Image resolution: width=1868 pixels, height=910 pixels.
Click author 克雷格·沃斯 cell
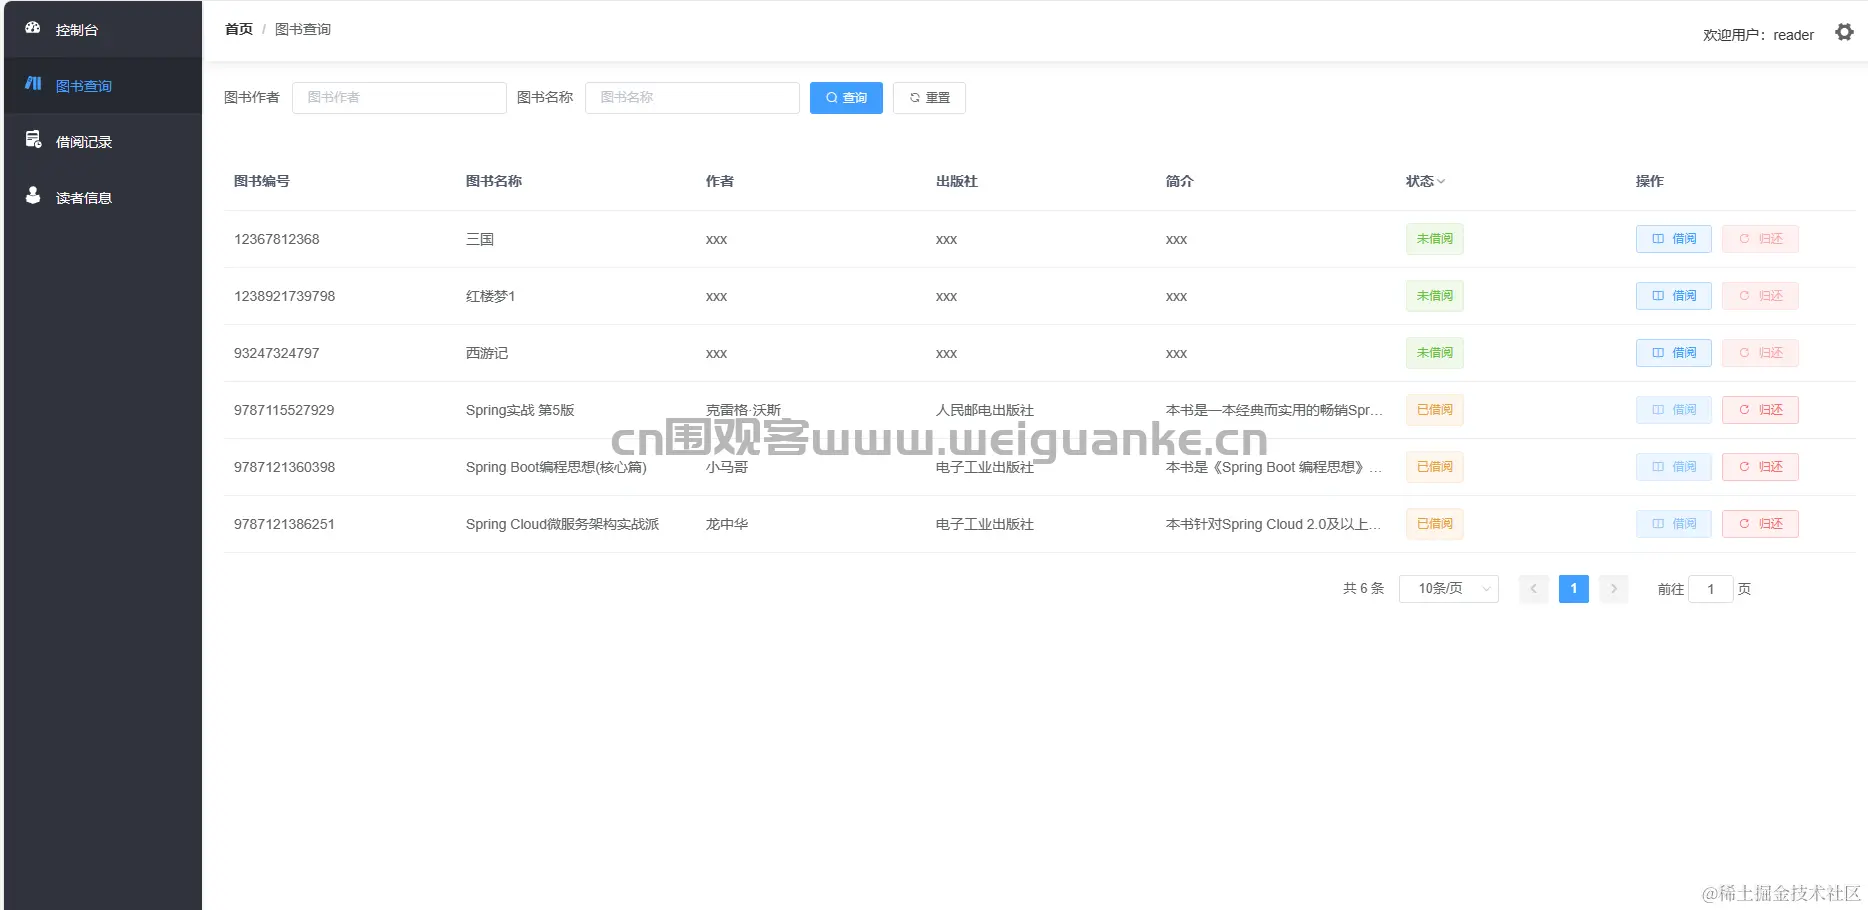pos(743,410)
